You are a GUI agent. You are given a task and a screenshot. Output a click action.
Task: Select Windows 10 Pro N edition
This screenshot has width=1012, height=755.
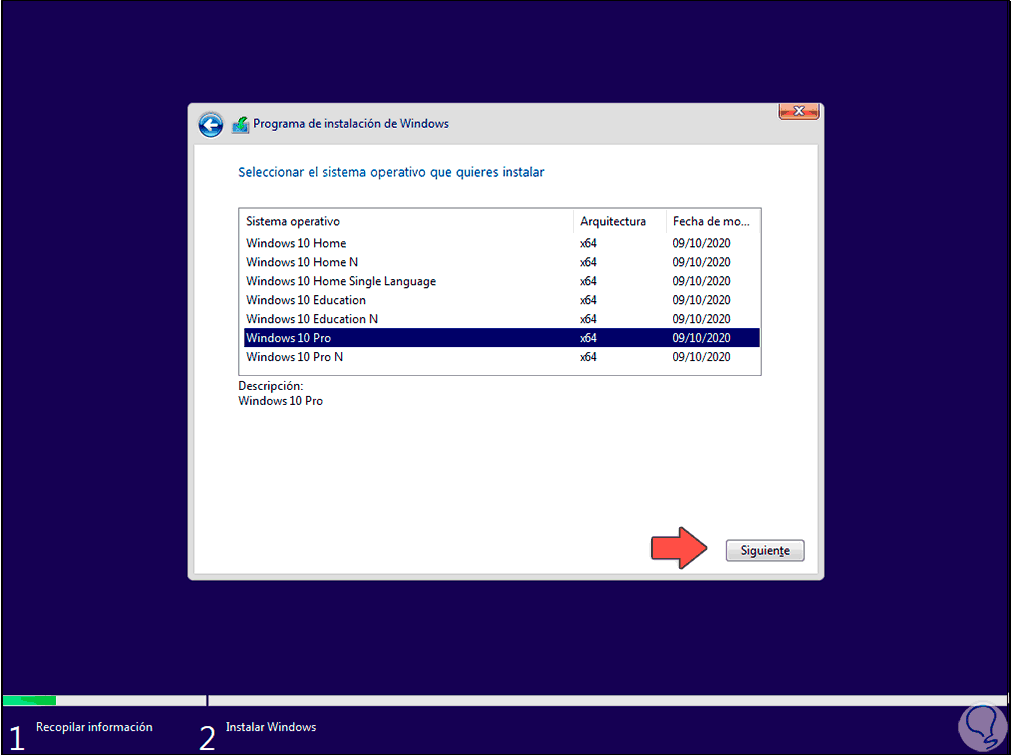tap(295, 356)
